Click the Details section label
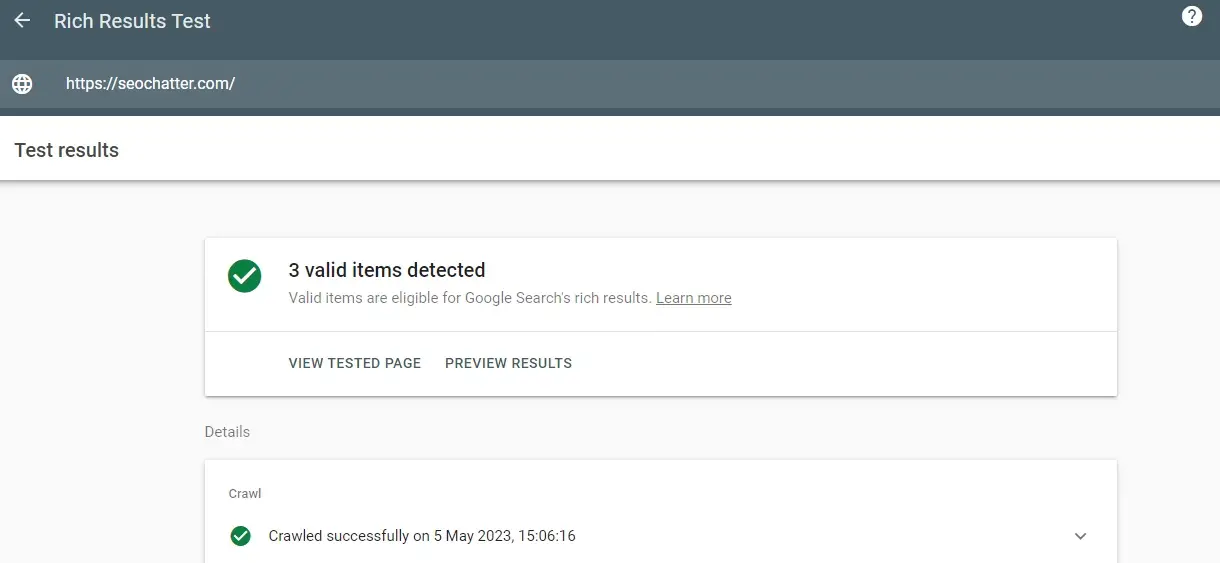The image size is (1220, 563). 227,432
